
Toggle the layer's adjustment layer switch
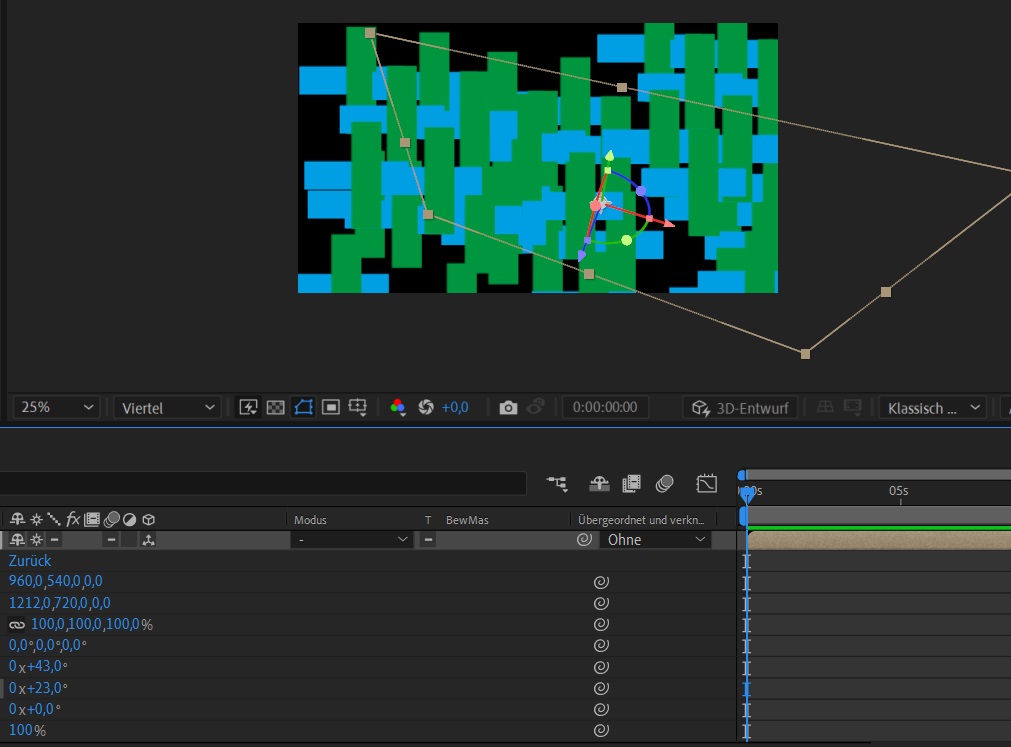point(130,540)
